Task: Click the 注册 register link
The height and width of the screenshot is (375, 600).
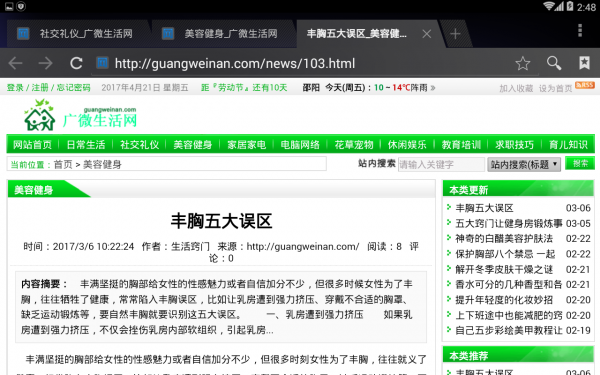Action: pos(40,88)
